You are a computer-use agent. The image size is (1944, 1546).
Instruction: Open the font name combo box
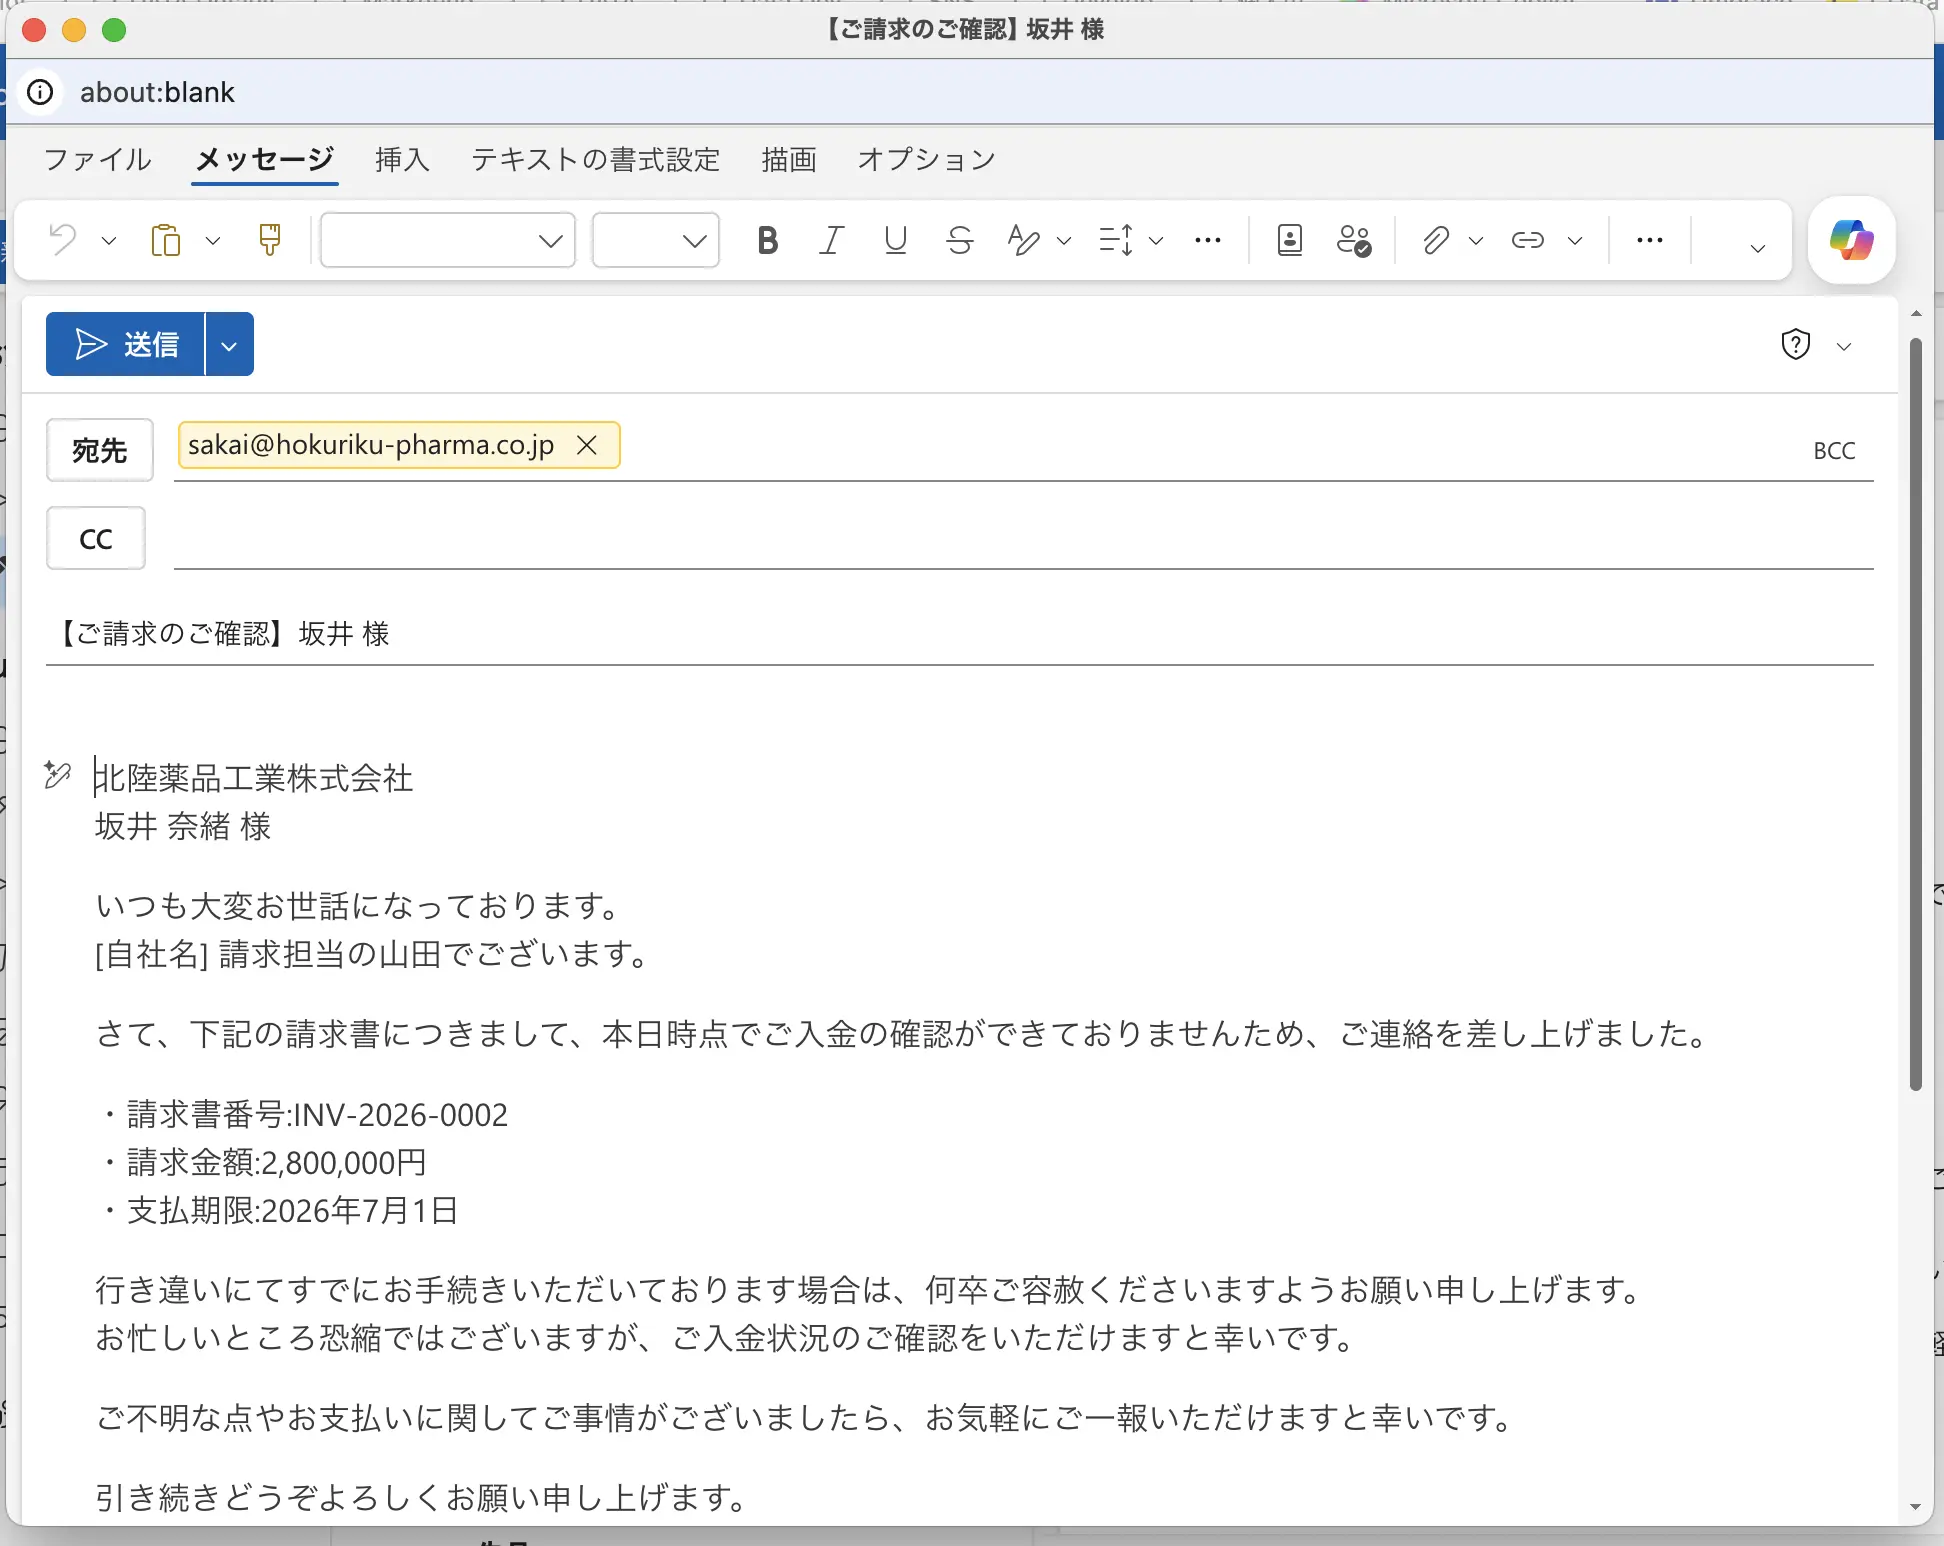coord(448,240)
